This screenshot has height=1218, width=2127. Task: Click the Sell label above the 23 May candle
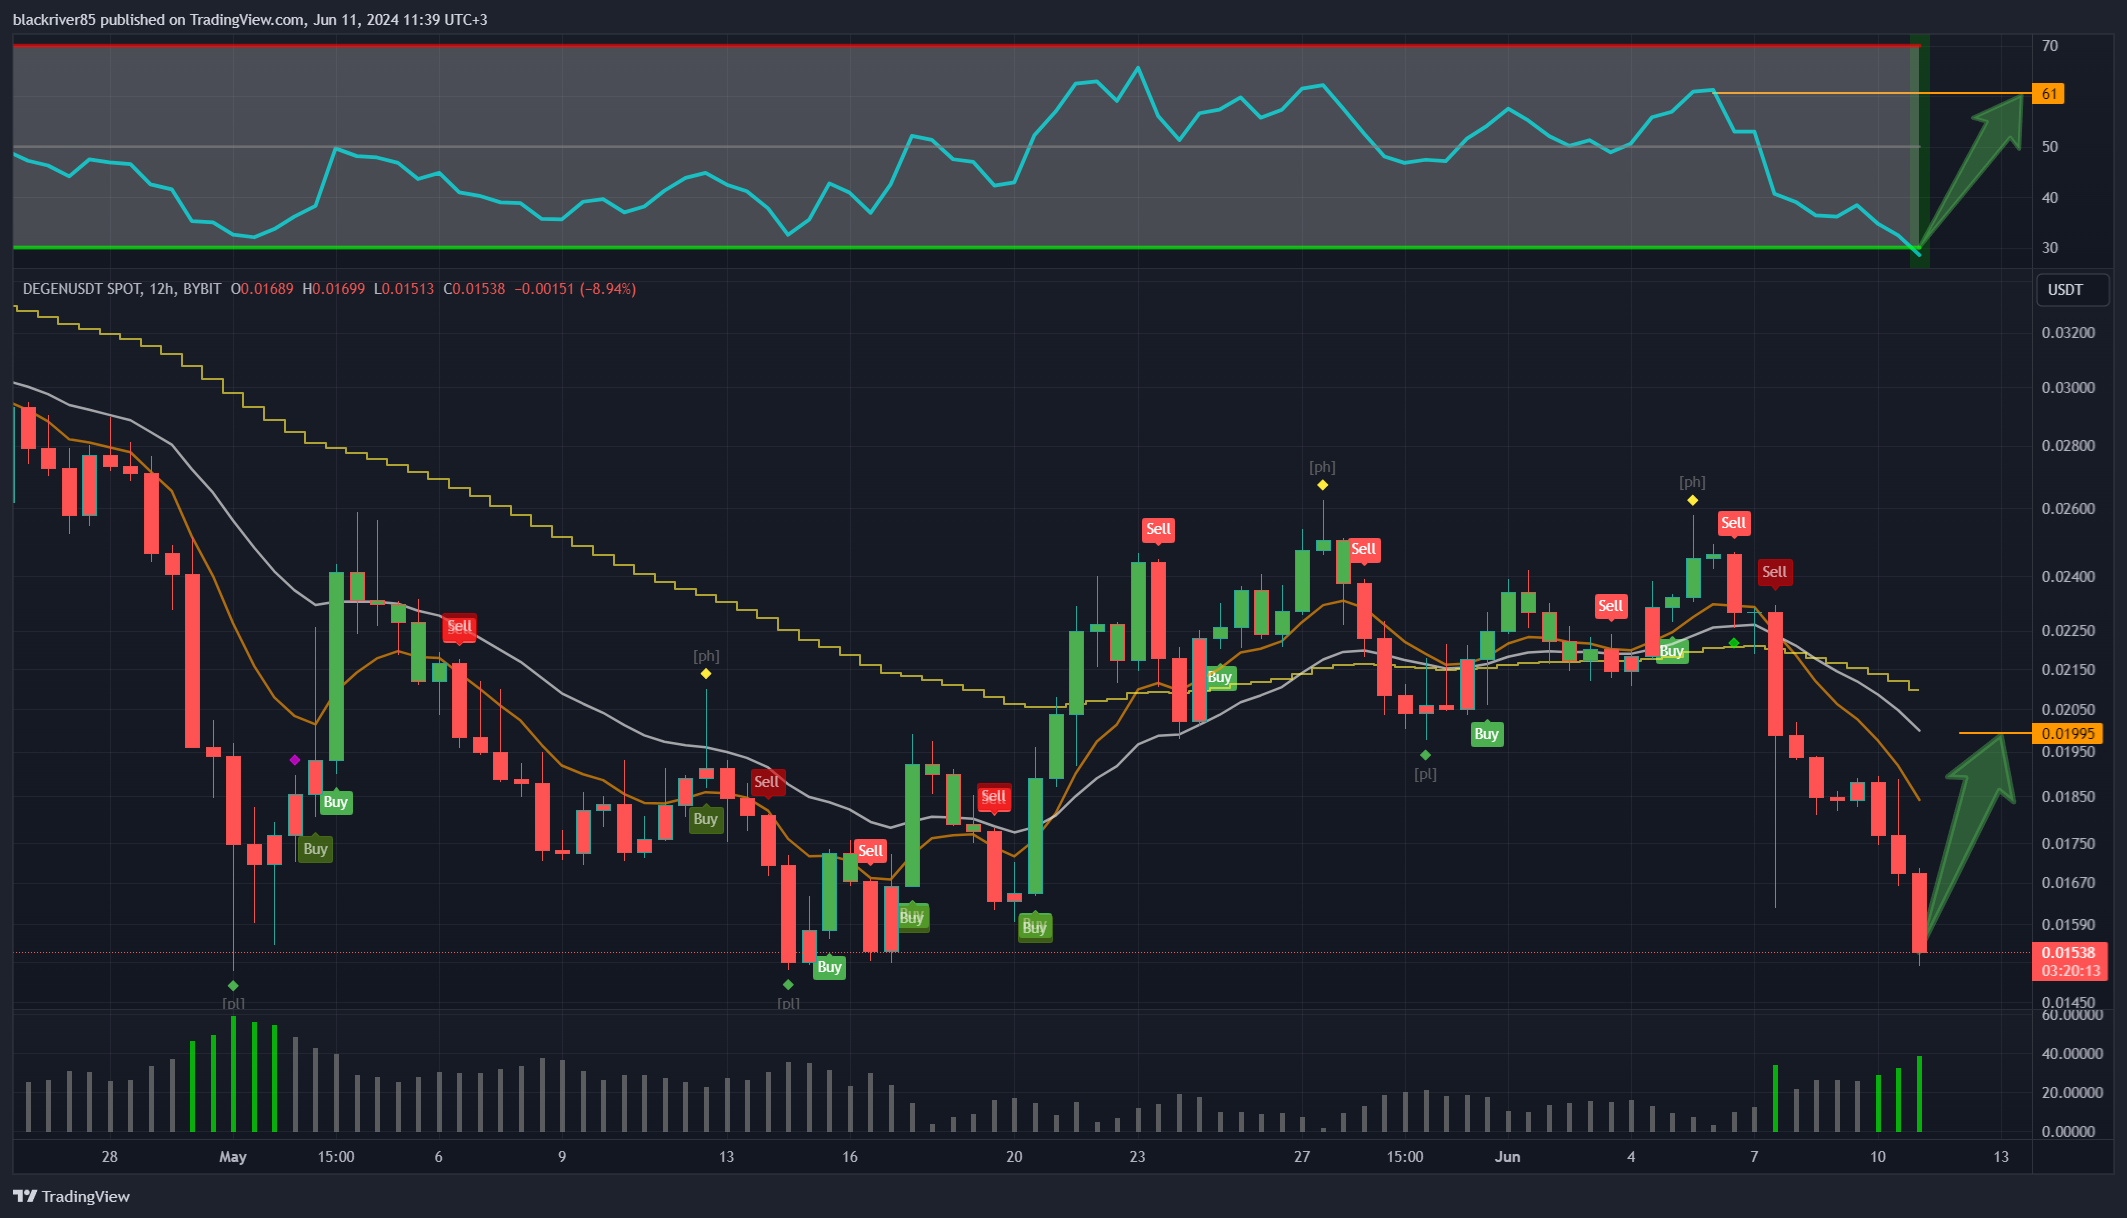(x=1158, y=530)
